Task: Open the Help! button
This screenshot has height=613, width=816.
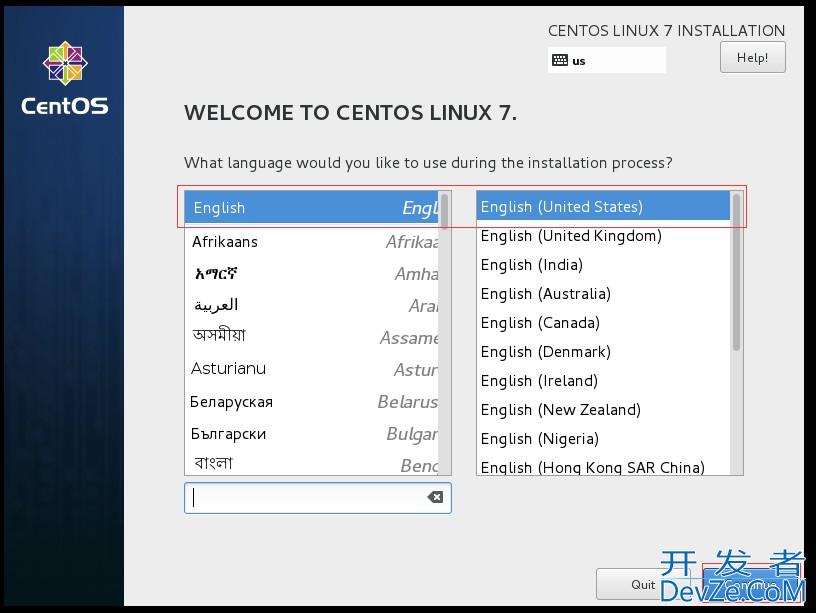Action: pos(753,57)
